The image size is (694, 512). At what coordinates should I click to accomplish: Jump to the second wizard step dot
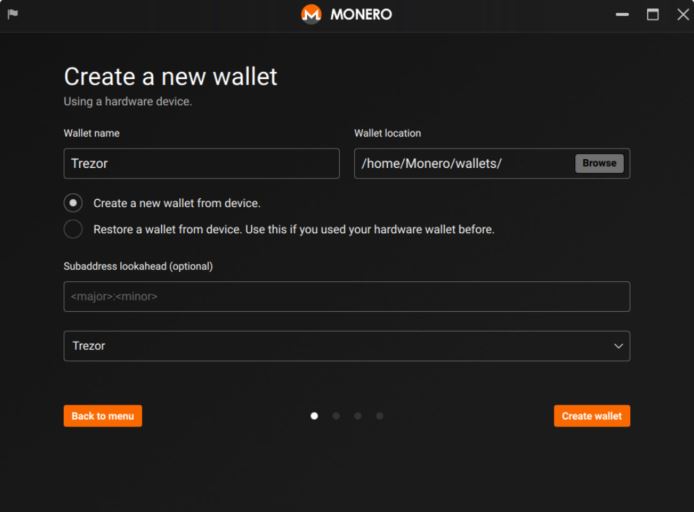[x=336, y=416]
